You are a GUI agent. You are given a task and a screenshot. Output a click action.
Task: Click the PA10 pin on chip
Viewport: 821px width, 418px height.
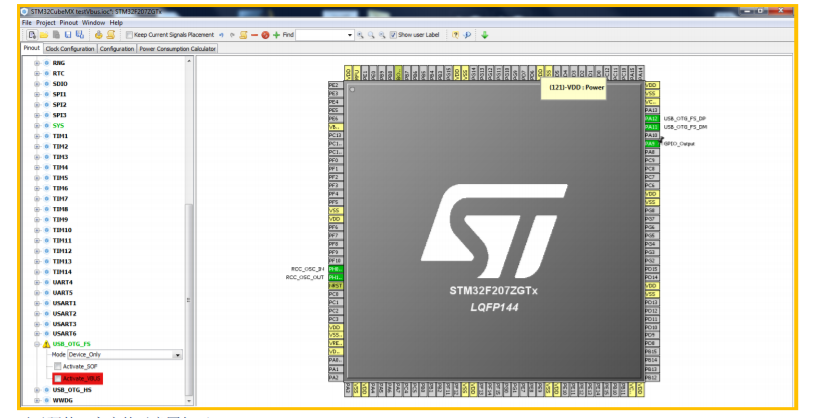click(651, 136)
